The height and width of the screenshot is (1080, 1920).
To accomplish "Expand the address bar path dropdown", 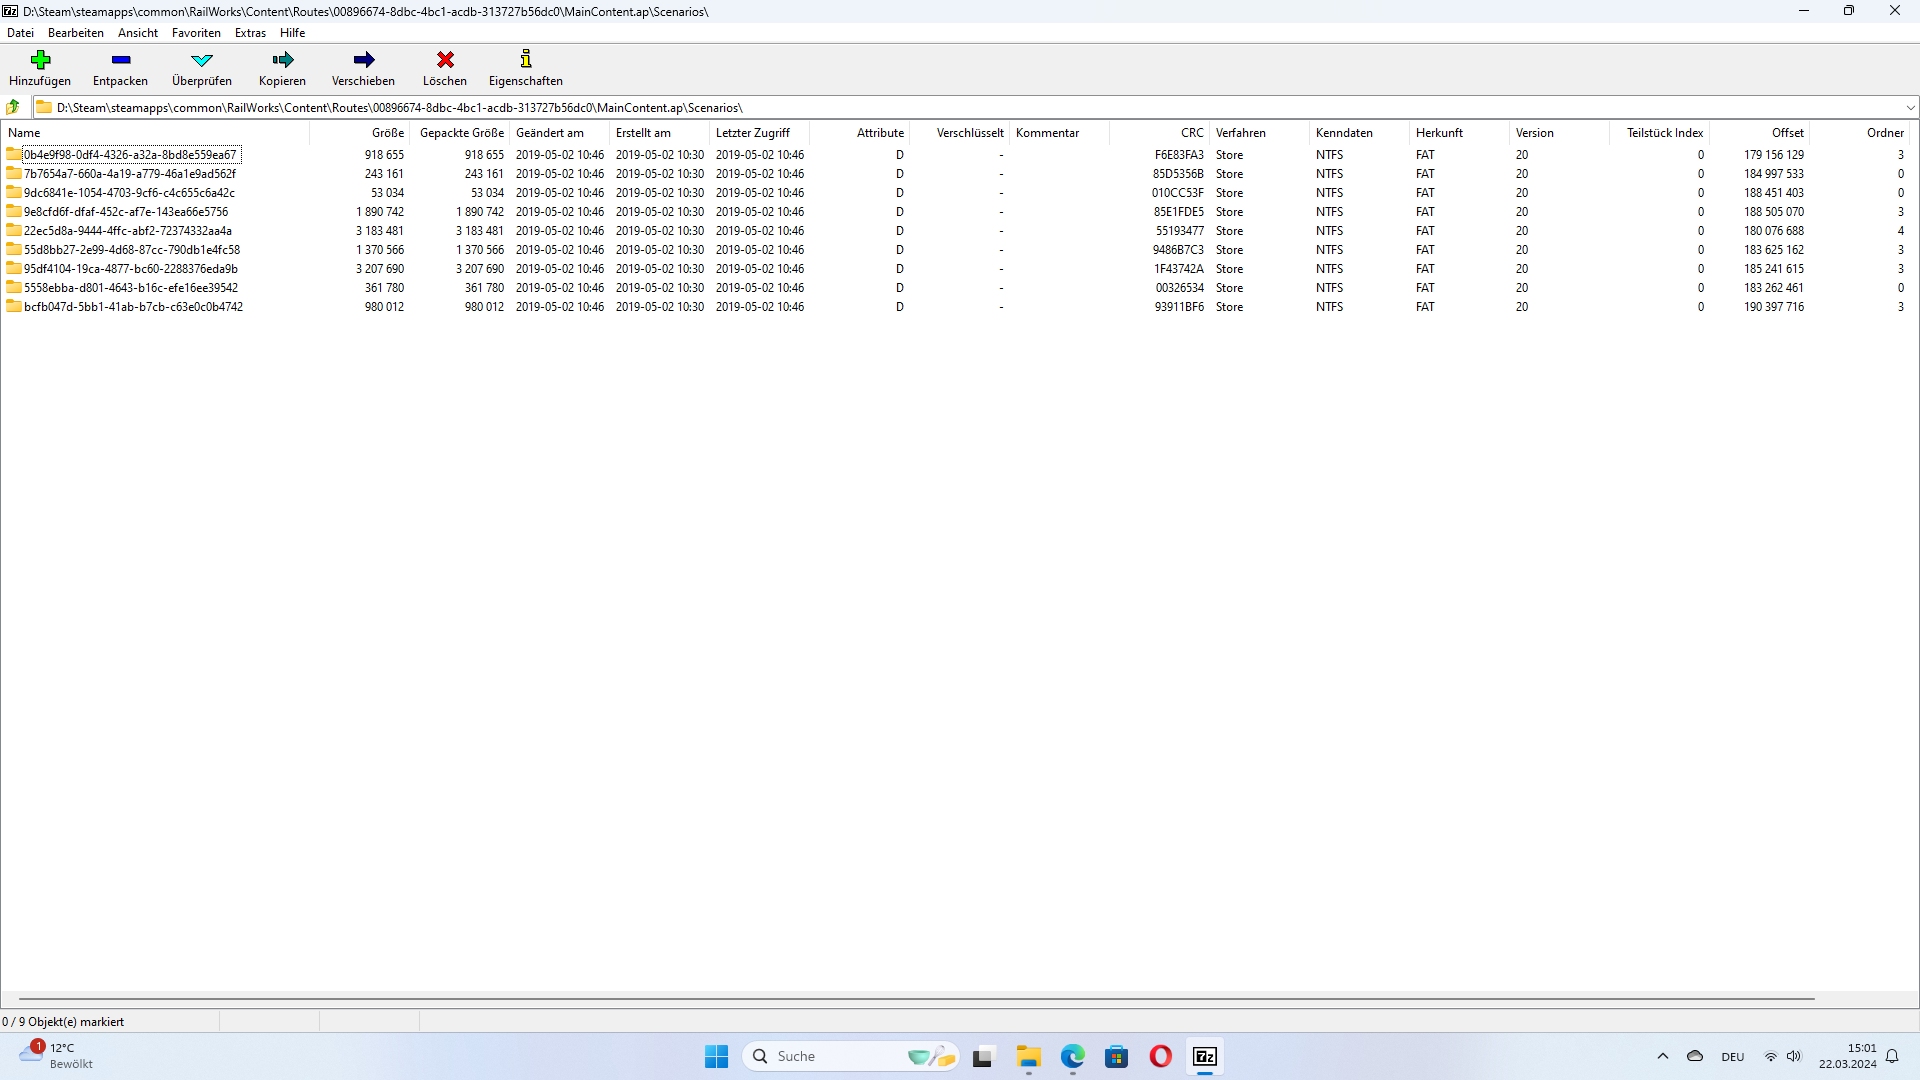I will pyautogui.click(x=1910, y=107).
